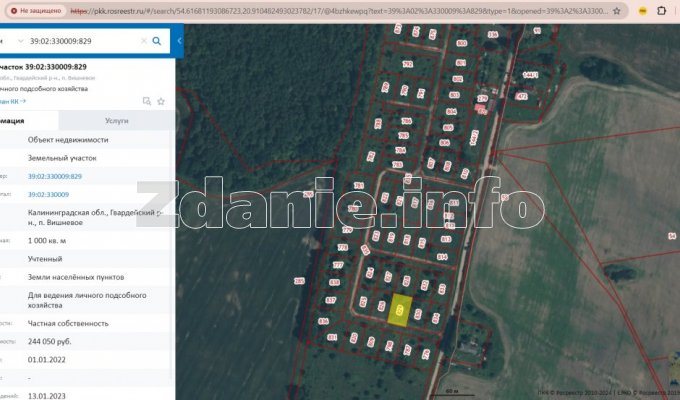The height and width of the screenshot is (400, 680).
Task: Open the 39:02:330009:829 cadastral number link
Action: pyautogui.click(x=55, y=176)
